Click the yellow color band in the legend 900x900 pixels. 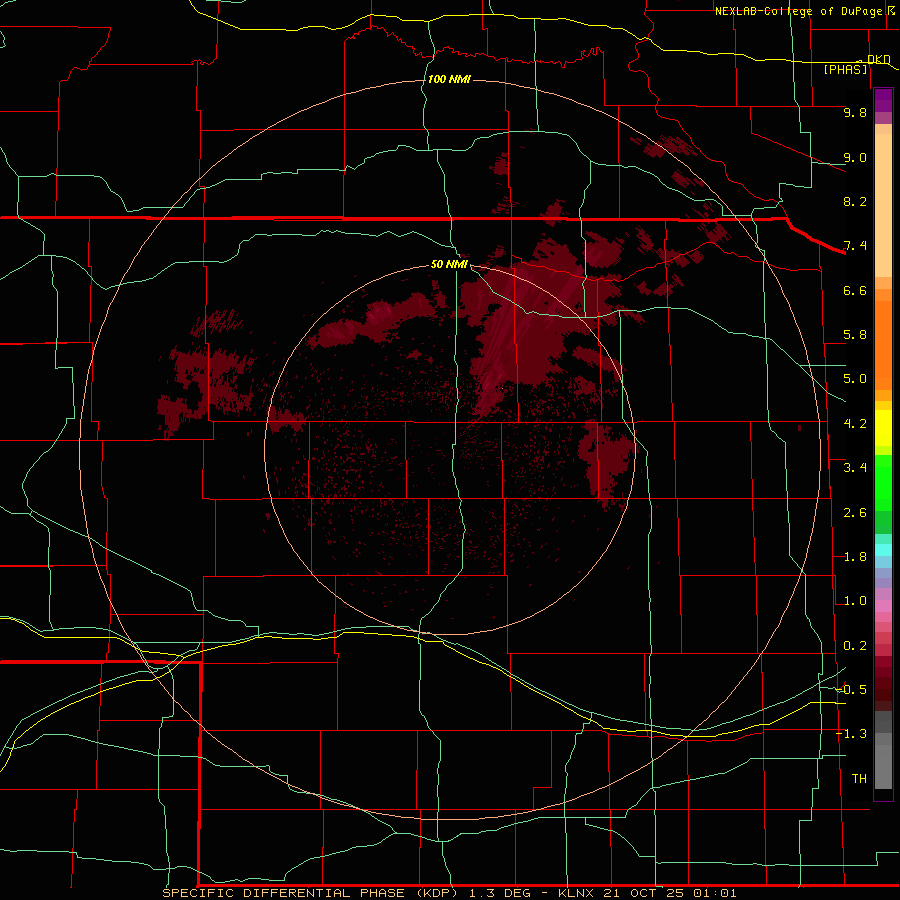[x=883, y=428]
